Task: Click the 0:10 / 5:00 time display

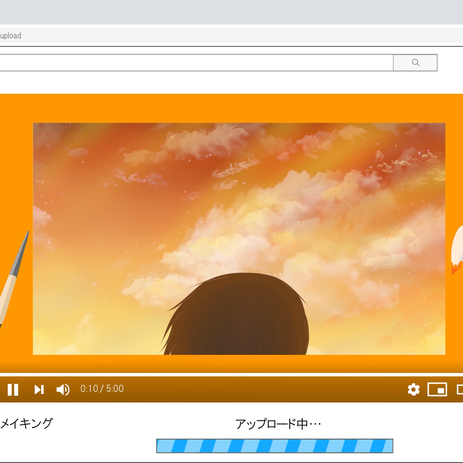Action: (102, 389)
